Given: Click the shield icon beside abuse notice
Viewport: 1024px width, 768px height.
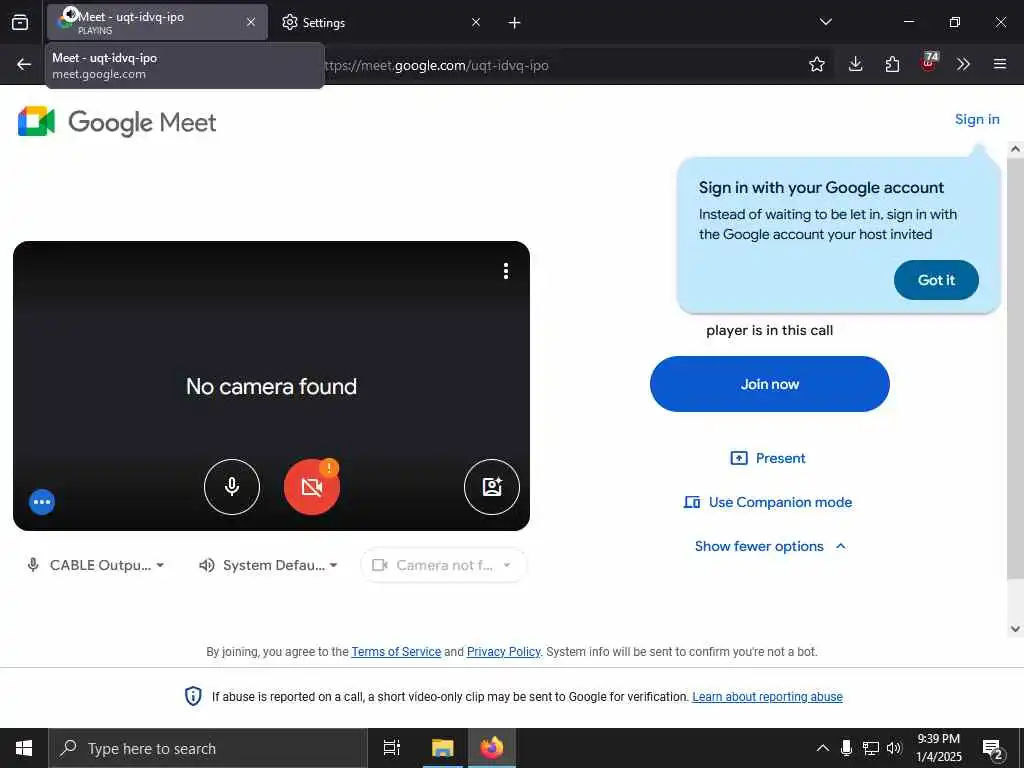Looking at the screenshot, I should (x=193, y=696).
